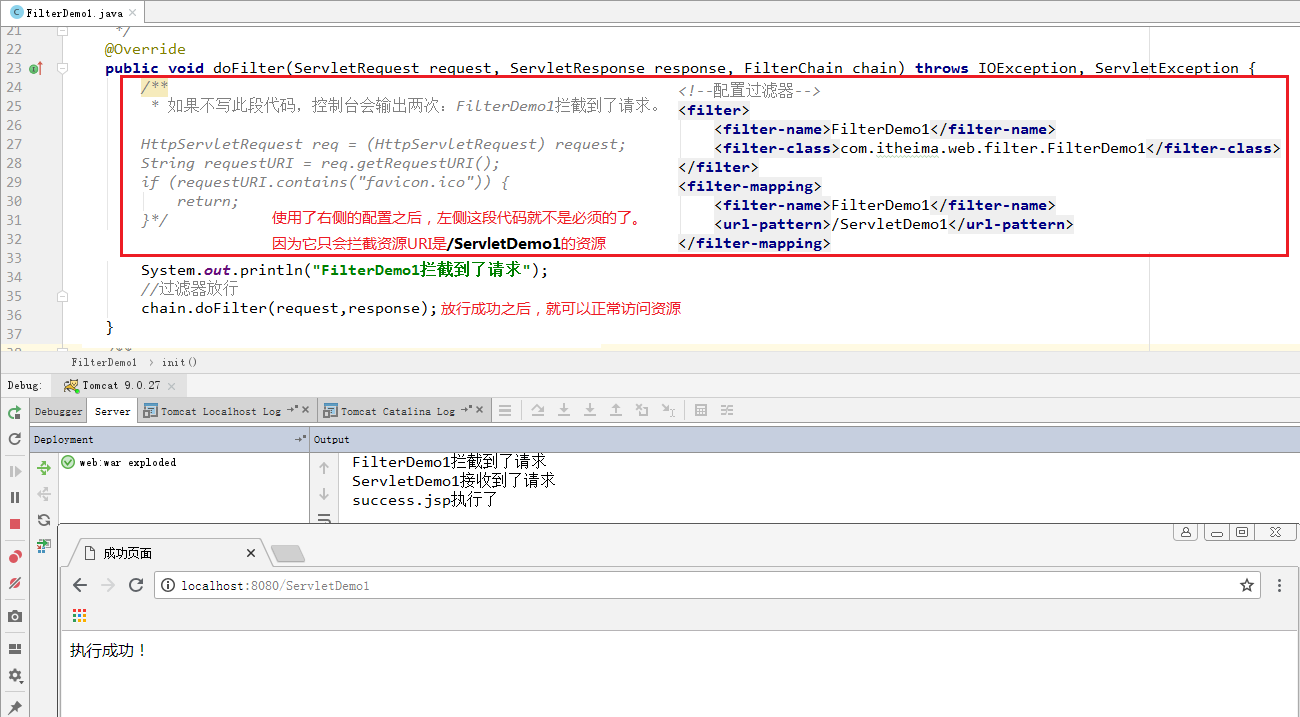
Task: Open Evaluate Expression calculator icon
Action: 701,410
